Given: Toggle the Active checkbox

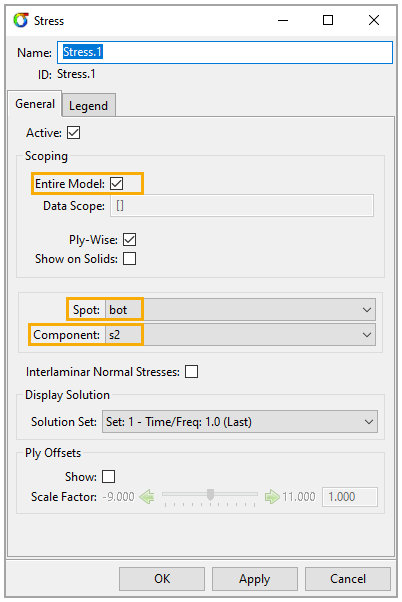Looking at the screenshot, I should tap(73, 133).
